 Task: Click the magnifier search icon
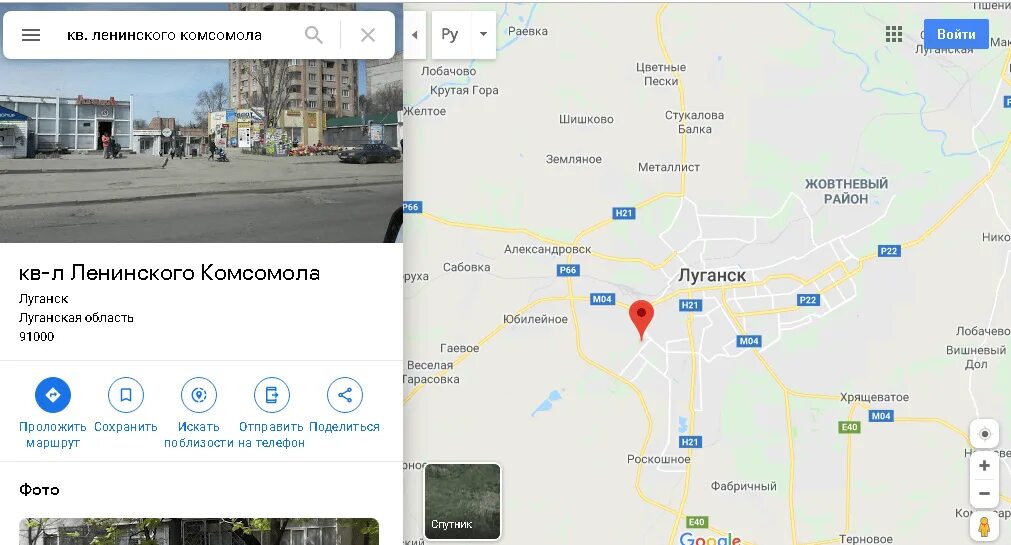pyautogui.click(x=314, y=35)
